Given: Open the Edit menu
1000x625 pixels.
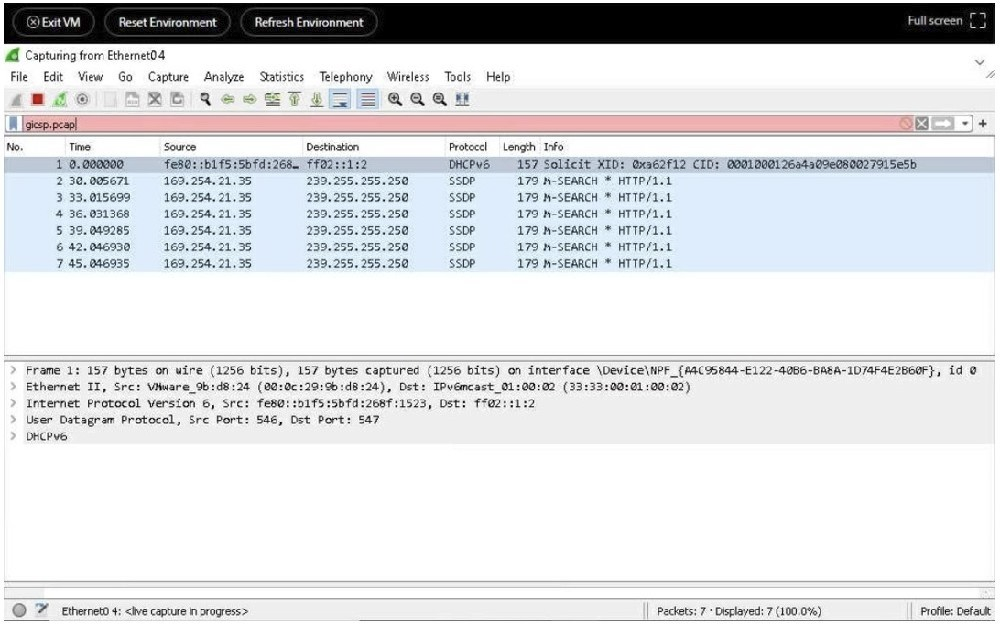Looking at the screenshot, I should (53, 77).
